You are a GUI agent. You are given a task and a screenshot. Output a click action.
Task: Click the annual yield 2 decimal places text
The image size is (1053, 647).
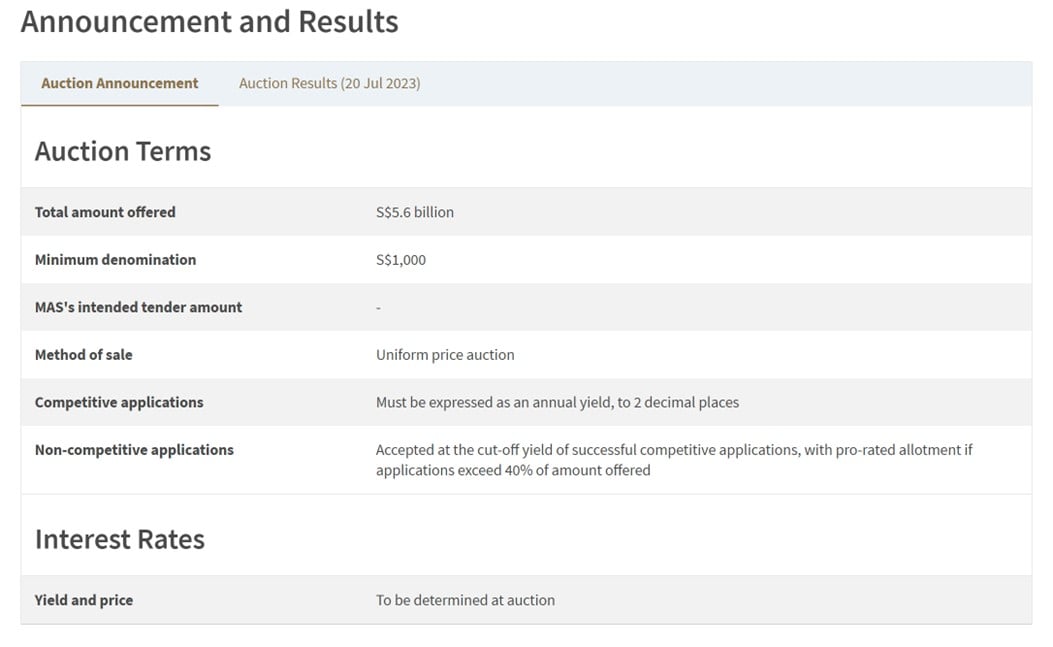point(557,402)
